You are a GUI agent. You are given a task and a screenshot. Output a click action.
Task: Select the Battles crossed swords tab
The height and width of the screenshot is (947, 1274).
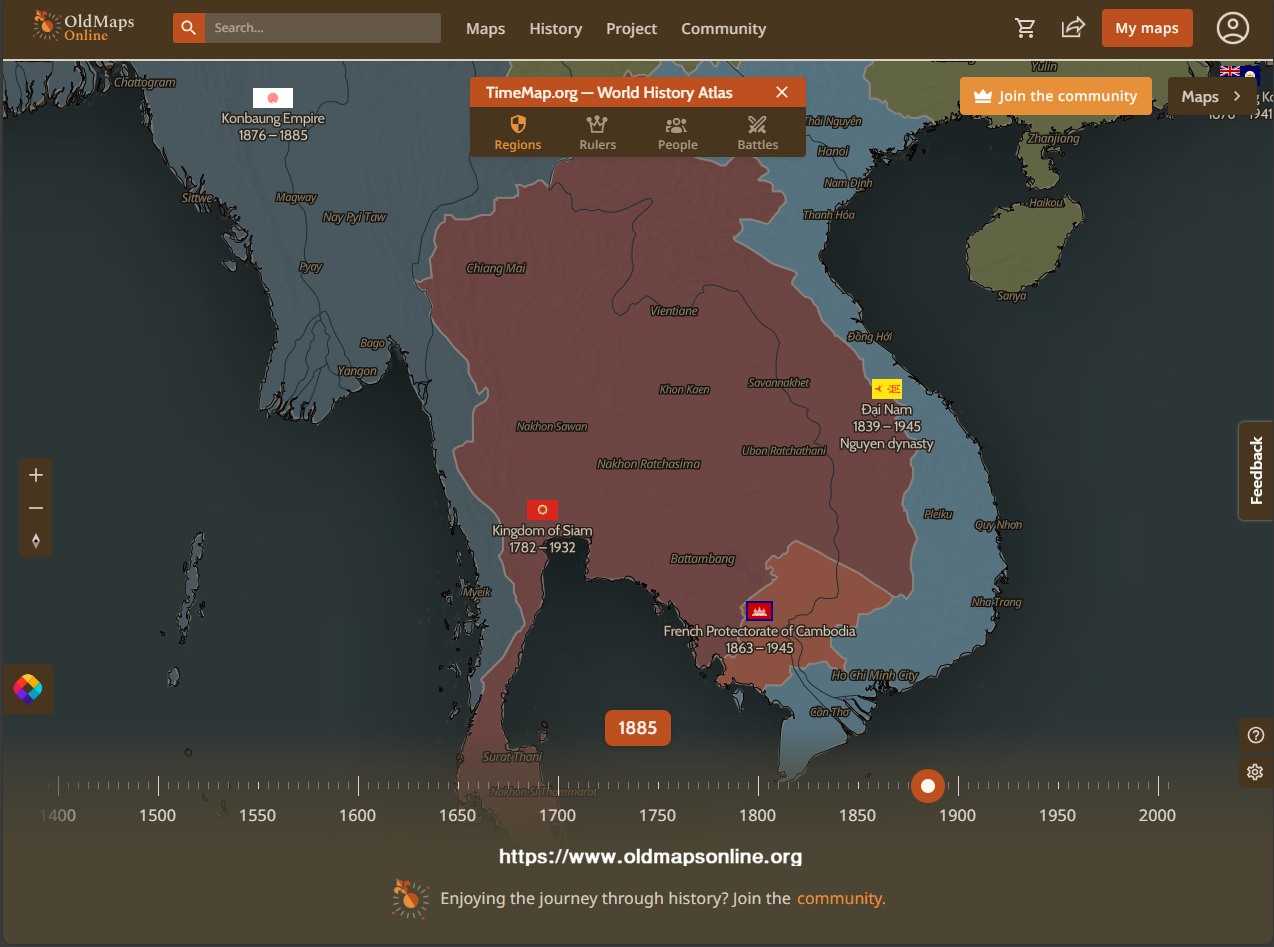[758, 133]
